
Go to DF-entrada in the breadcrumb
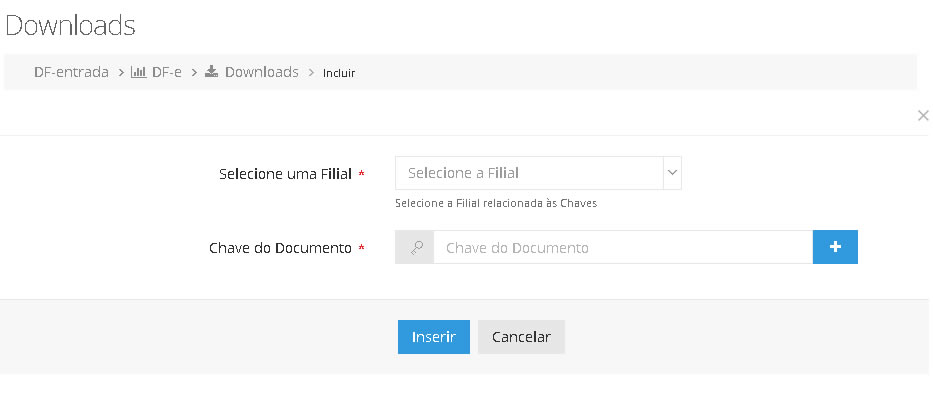(x=71, y=72)
